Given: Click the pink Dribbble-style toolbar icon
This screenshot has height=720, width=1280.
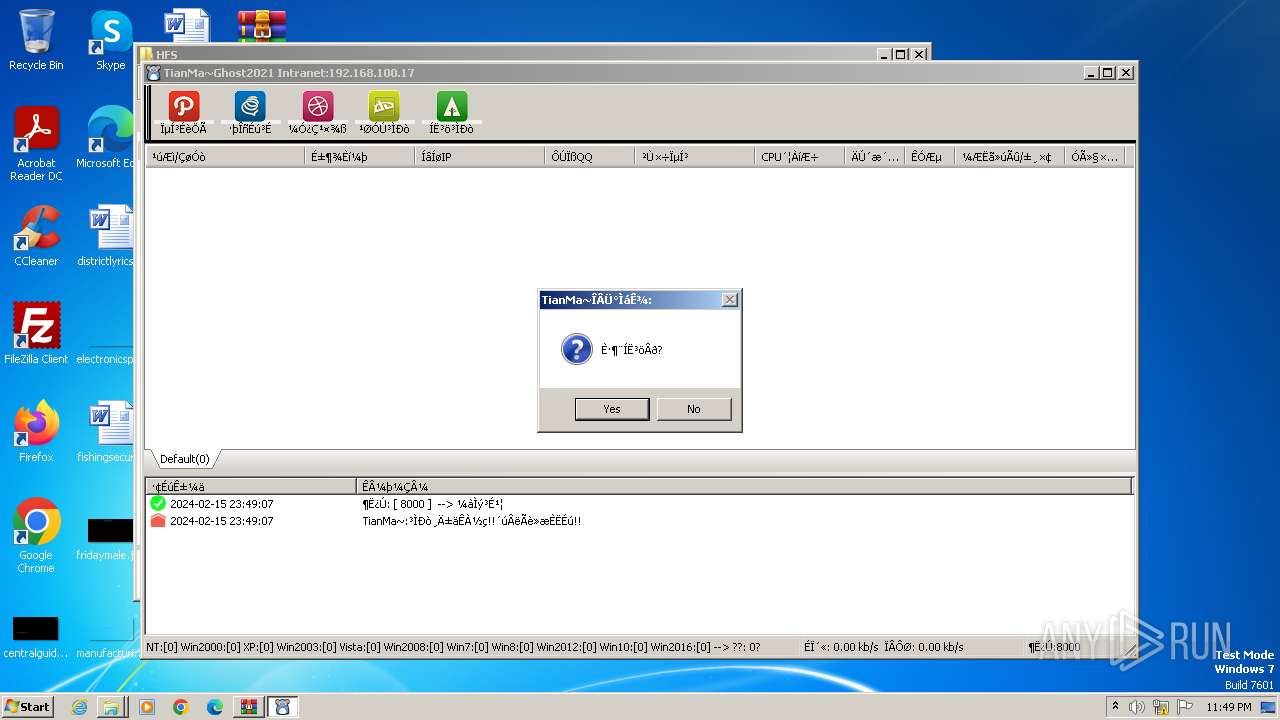Looking at the screenshot, I should (317, 106).
